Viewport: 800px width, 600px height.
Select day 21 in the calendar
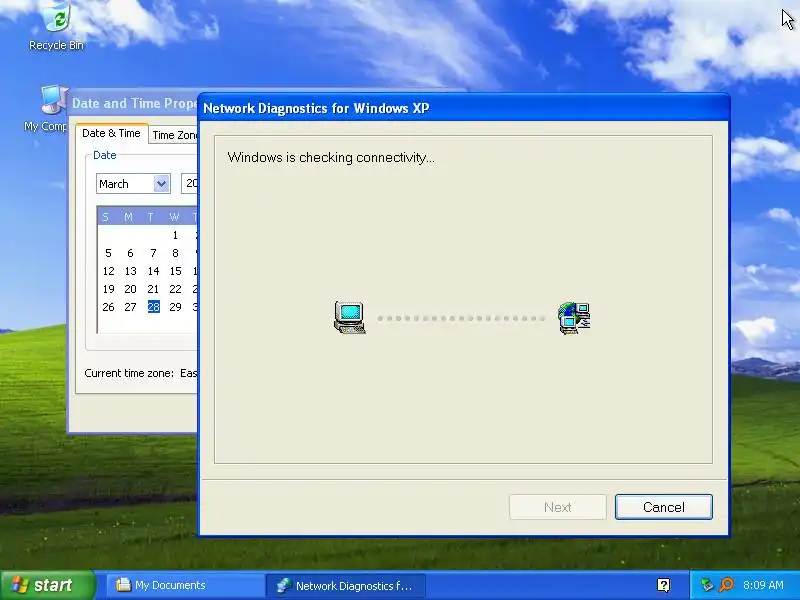153,289
